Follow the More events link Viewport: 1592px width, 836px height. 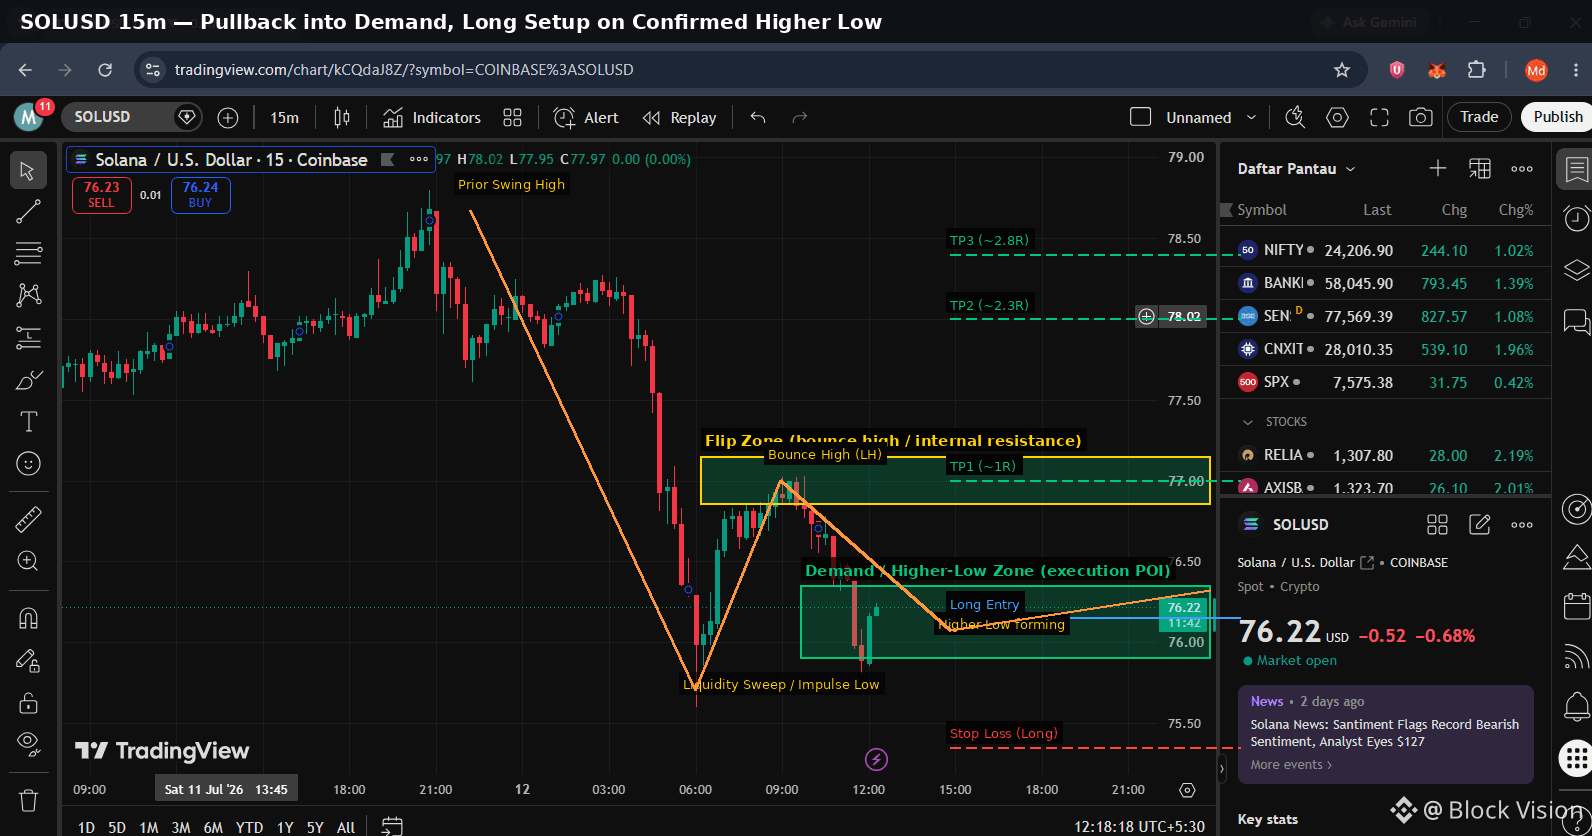click(1291, 765)
